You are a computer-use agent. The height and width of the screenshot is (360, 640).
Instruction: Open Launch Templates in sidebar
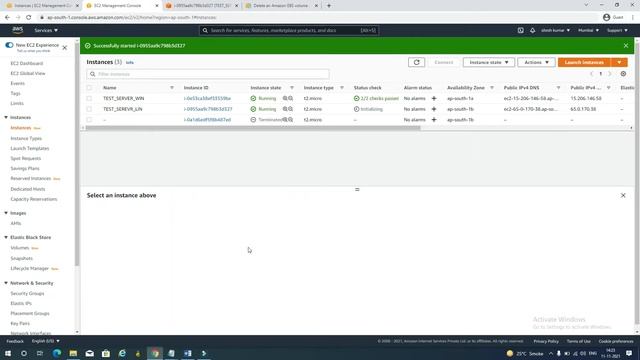coord(30,149)
